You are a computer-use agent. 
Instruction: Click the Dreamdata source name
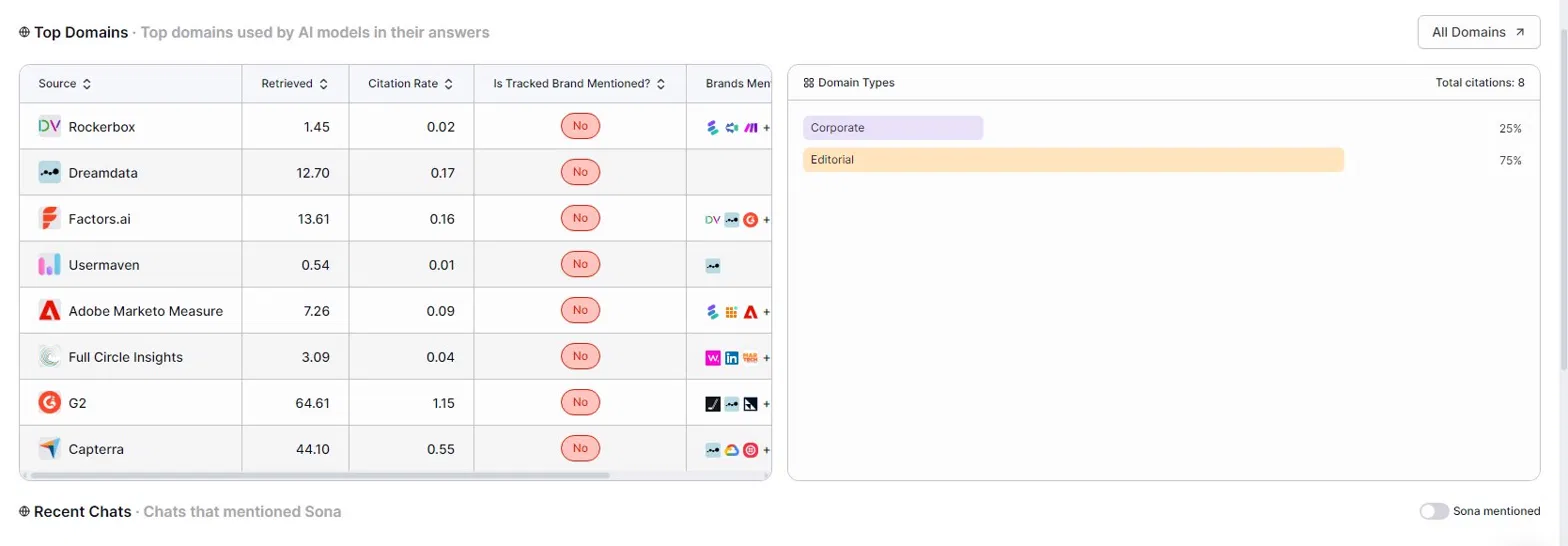[x=103, y=173]
